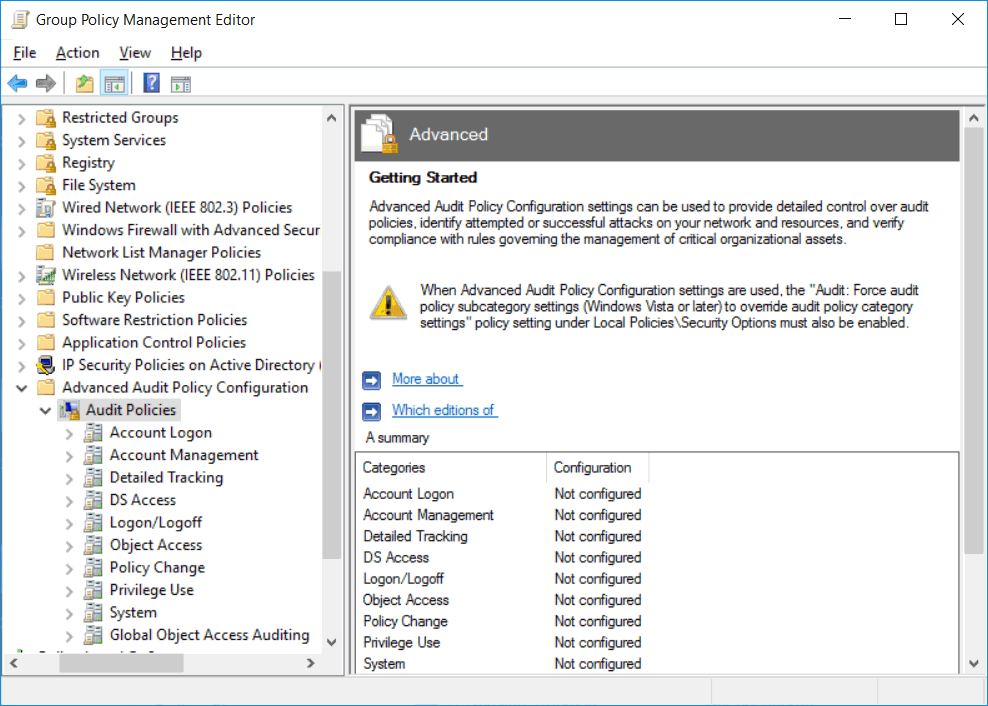Toggle the Show/Hide Console Tree icon

pyautogui.click(x=114, y=82)
